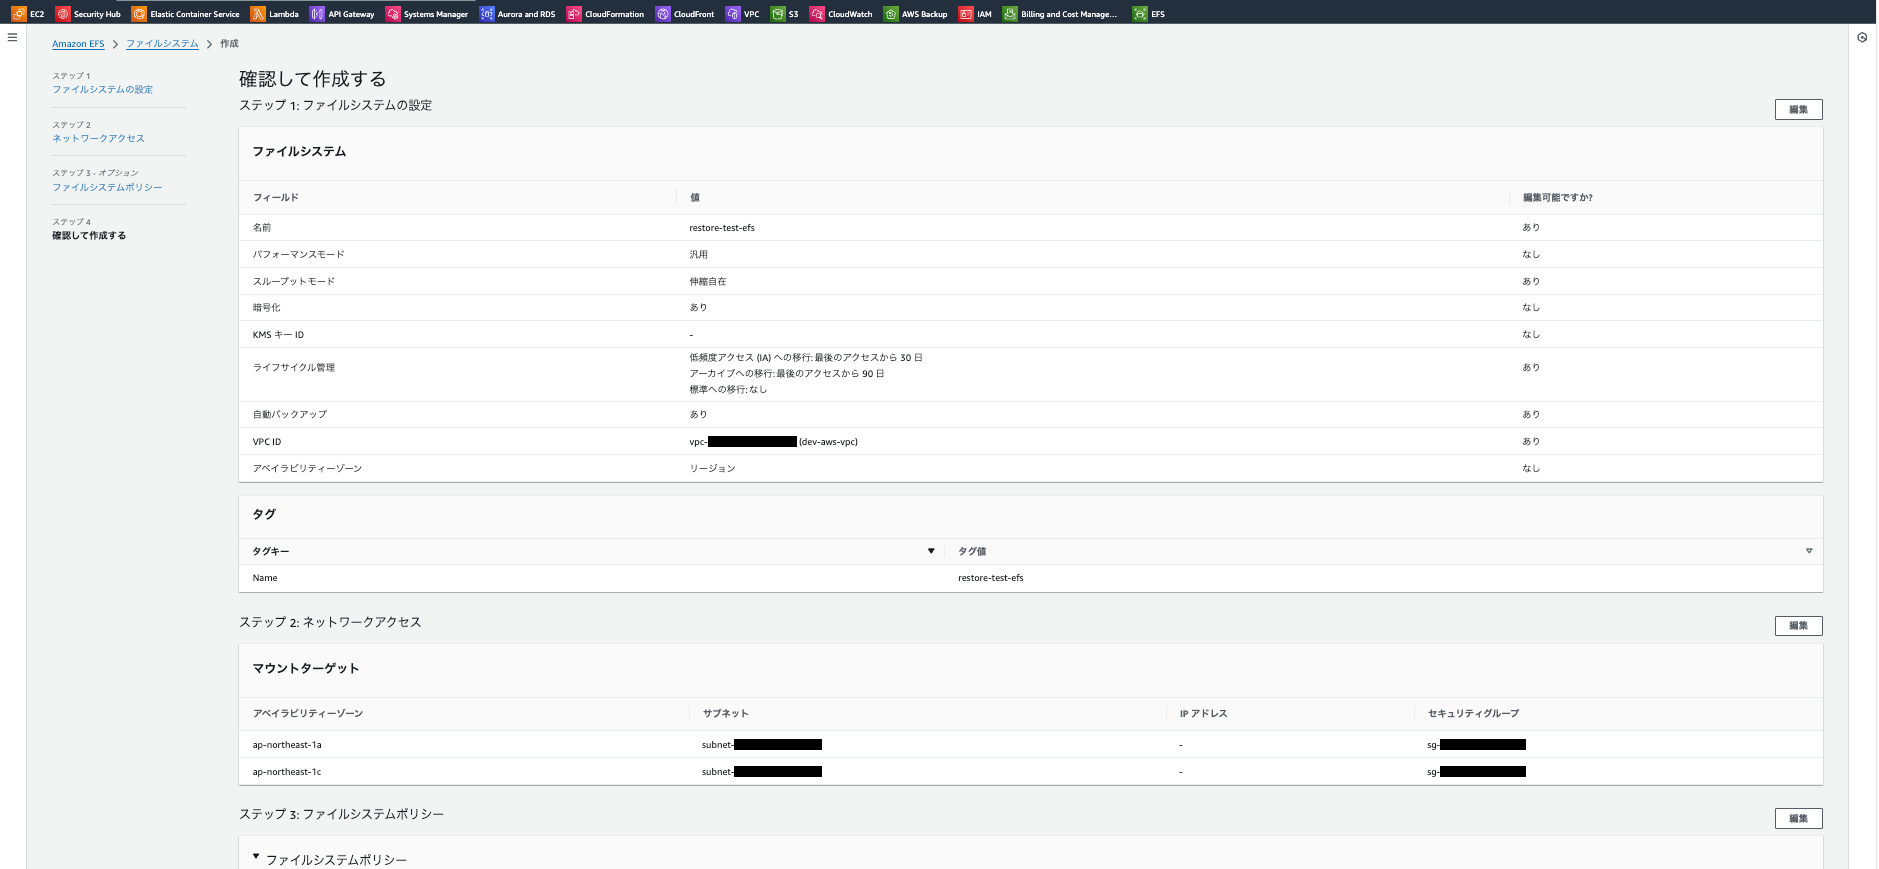The width and height of the screenshot is (1879, 869).
Task: Open the Lambda service icon
Action: coord(258,14)
